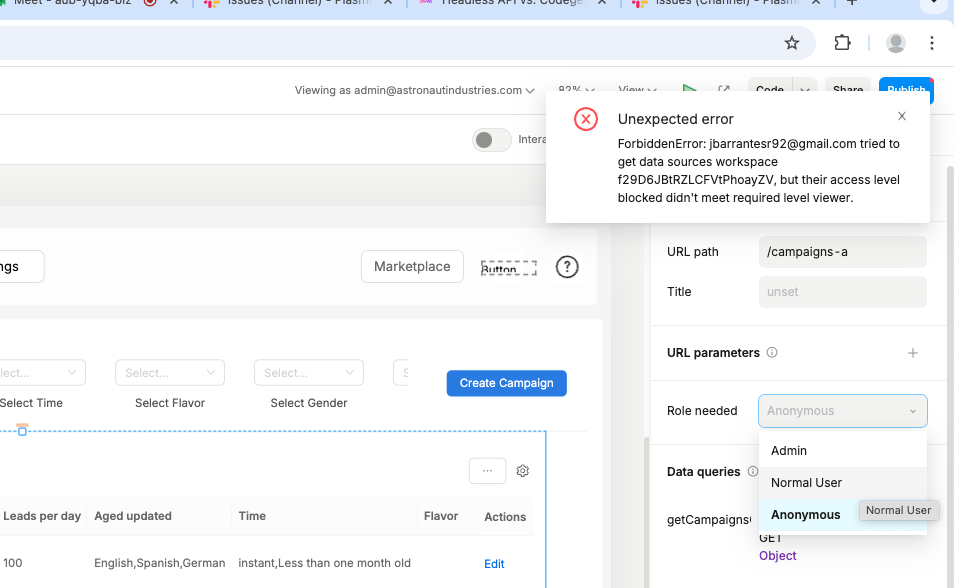The width and height of the screenshot is (954, 588).
Task: Open the Role needed dropdown
Action: (842, 411)
